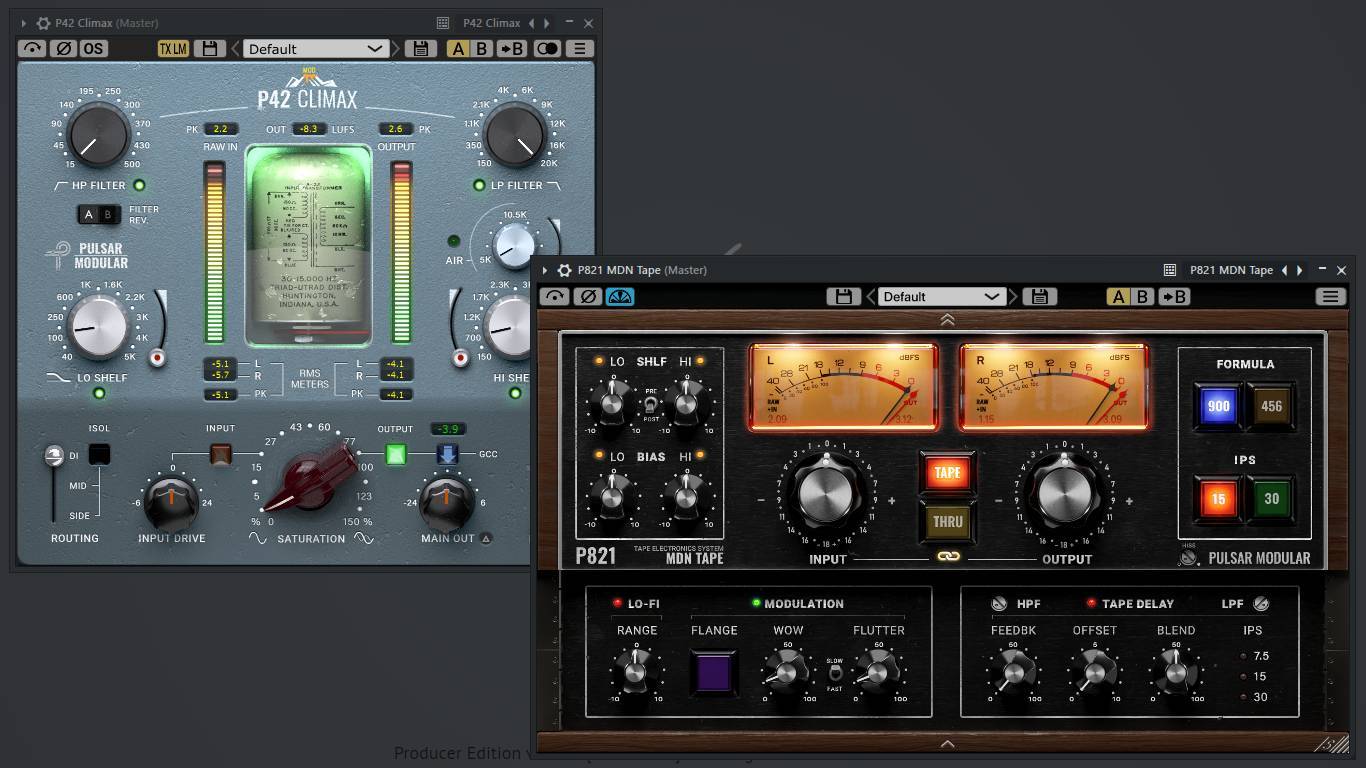Open P821 window options arrow in title bar
This screenshot has height=768, width=1366.
coord(545,270)
